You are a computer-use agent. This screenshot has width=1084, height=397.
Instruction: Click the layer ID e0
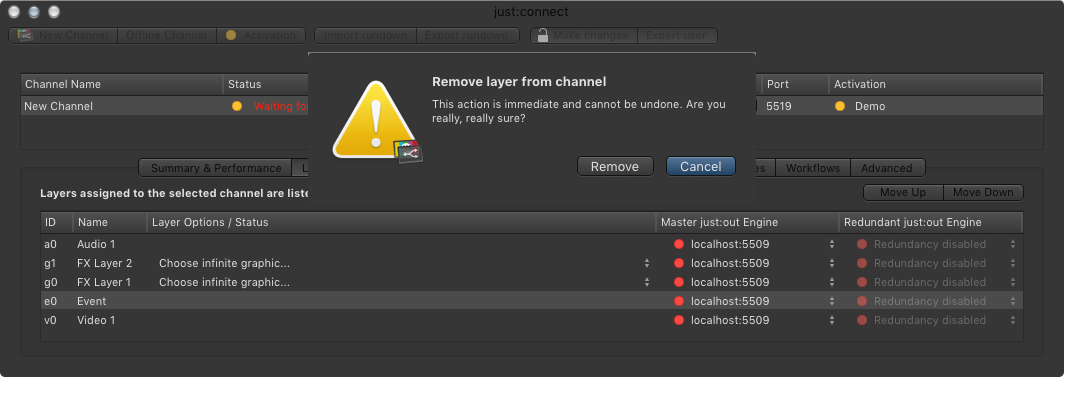(50, 301)
